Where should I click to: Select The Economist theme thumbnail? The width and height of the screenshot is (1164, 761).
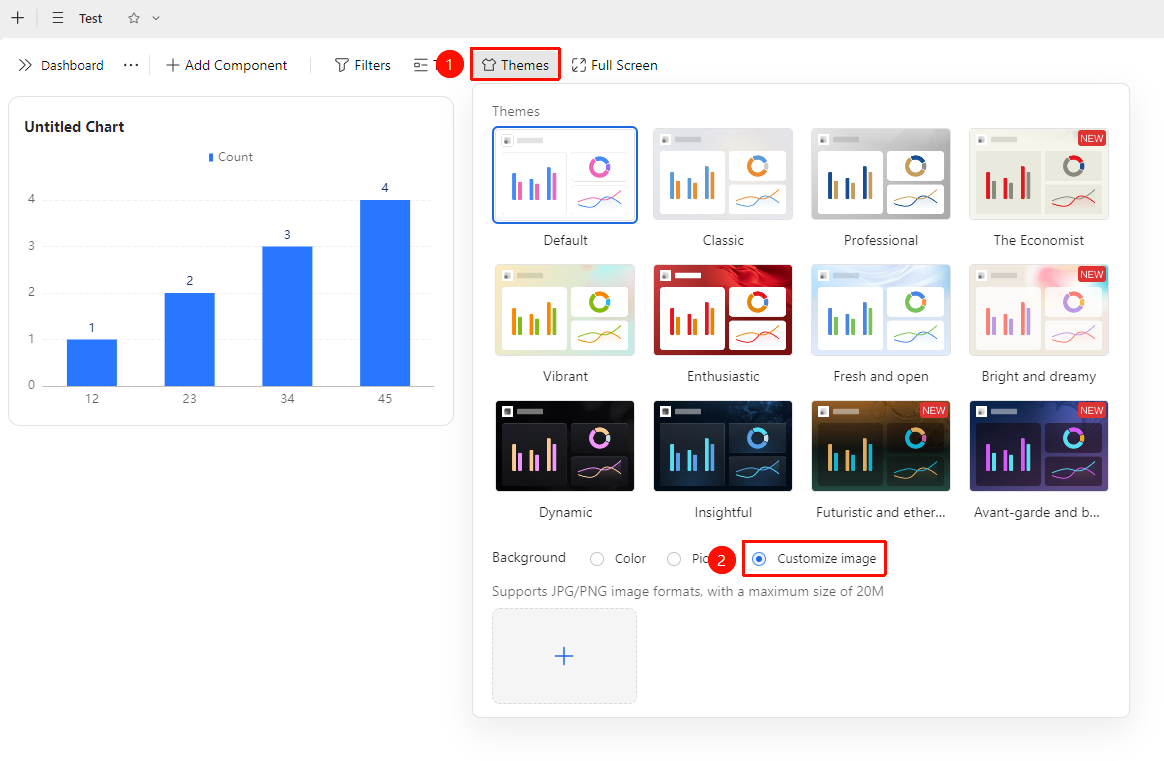(1039, 174)
